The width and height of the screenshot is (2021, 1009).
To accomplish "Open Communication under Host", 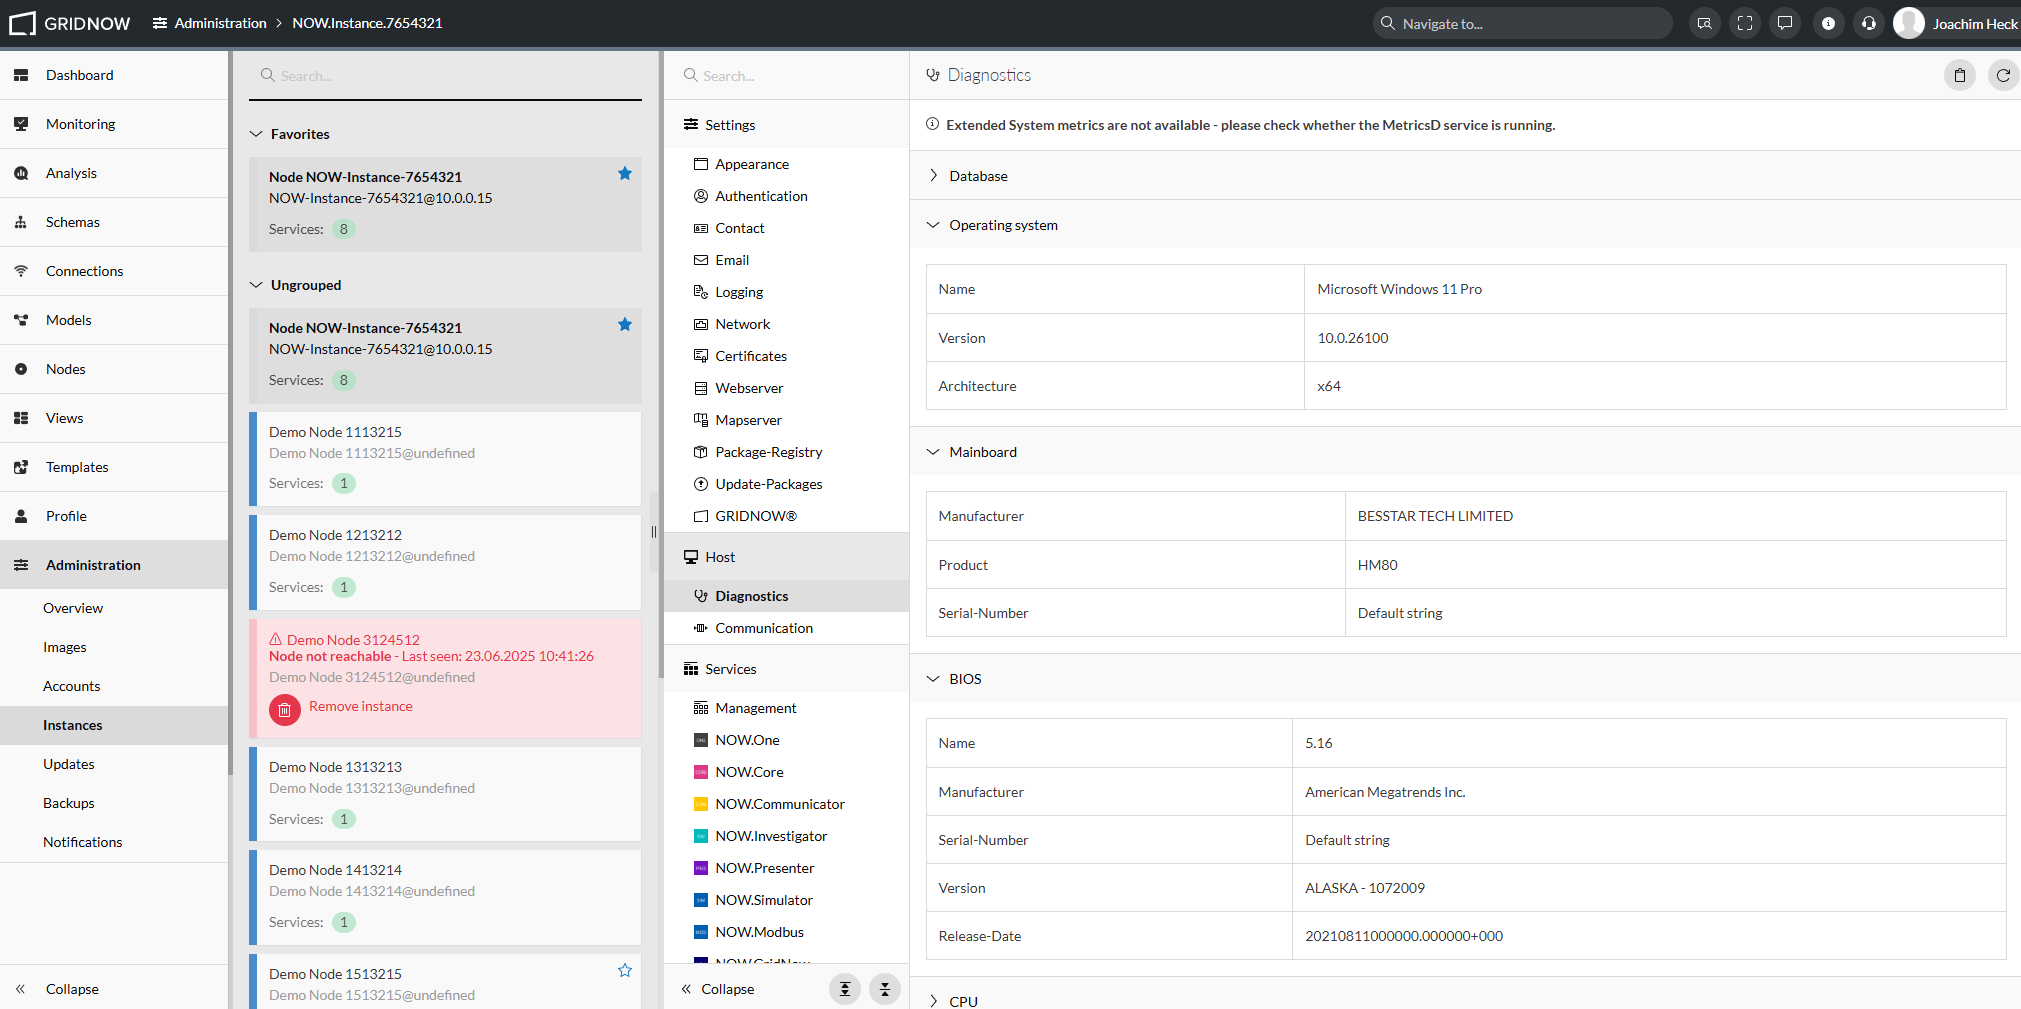I will (x=764, y=628).
